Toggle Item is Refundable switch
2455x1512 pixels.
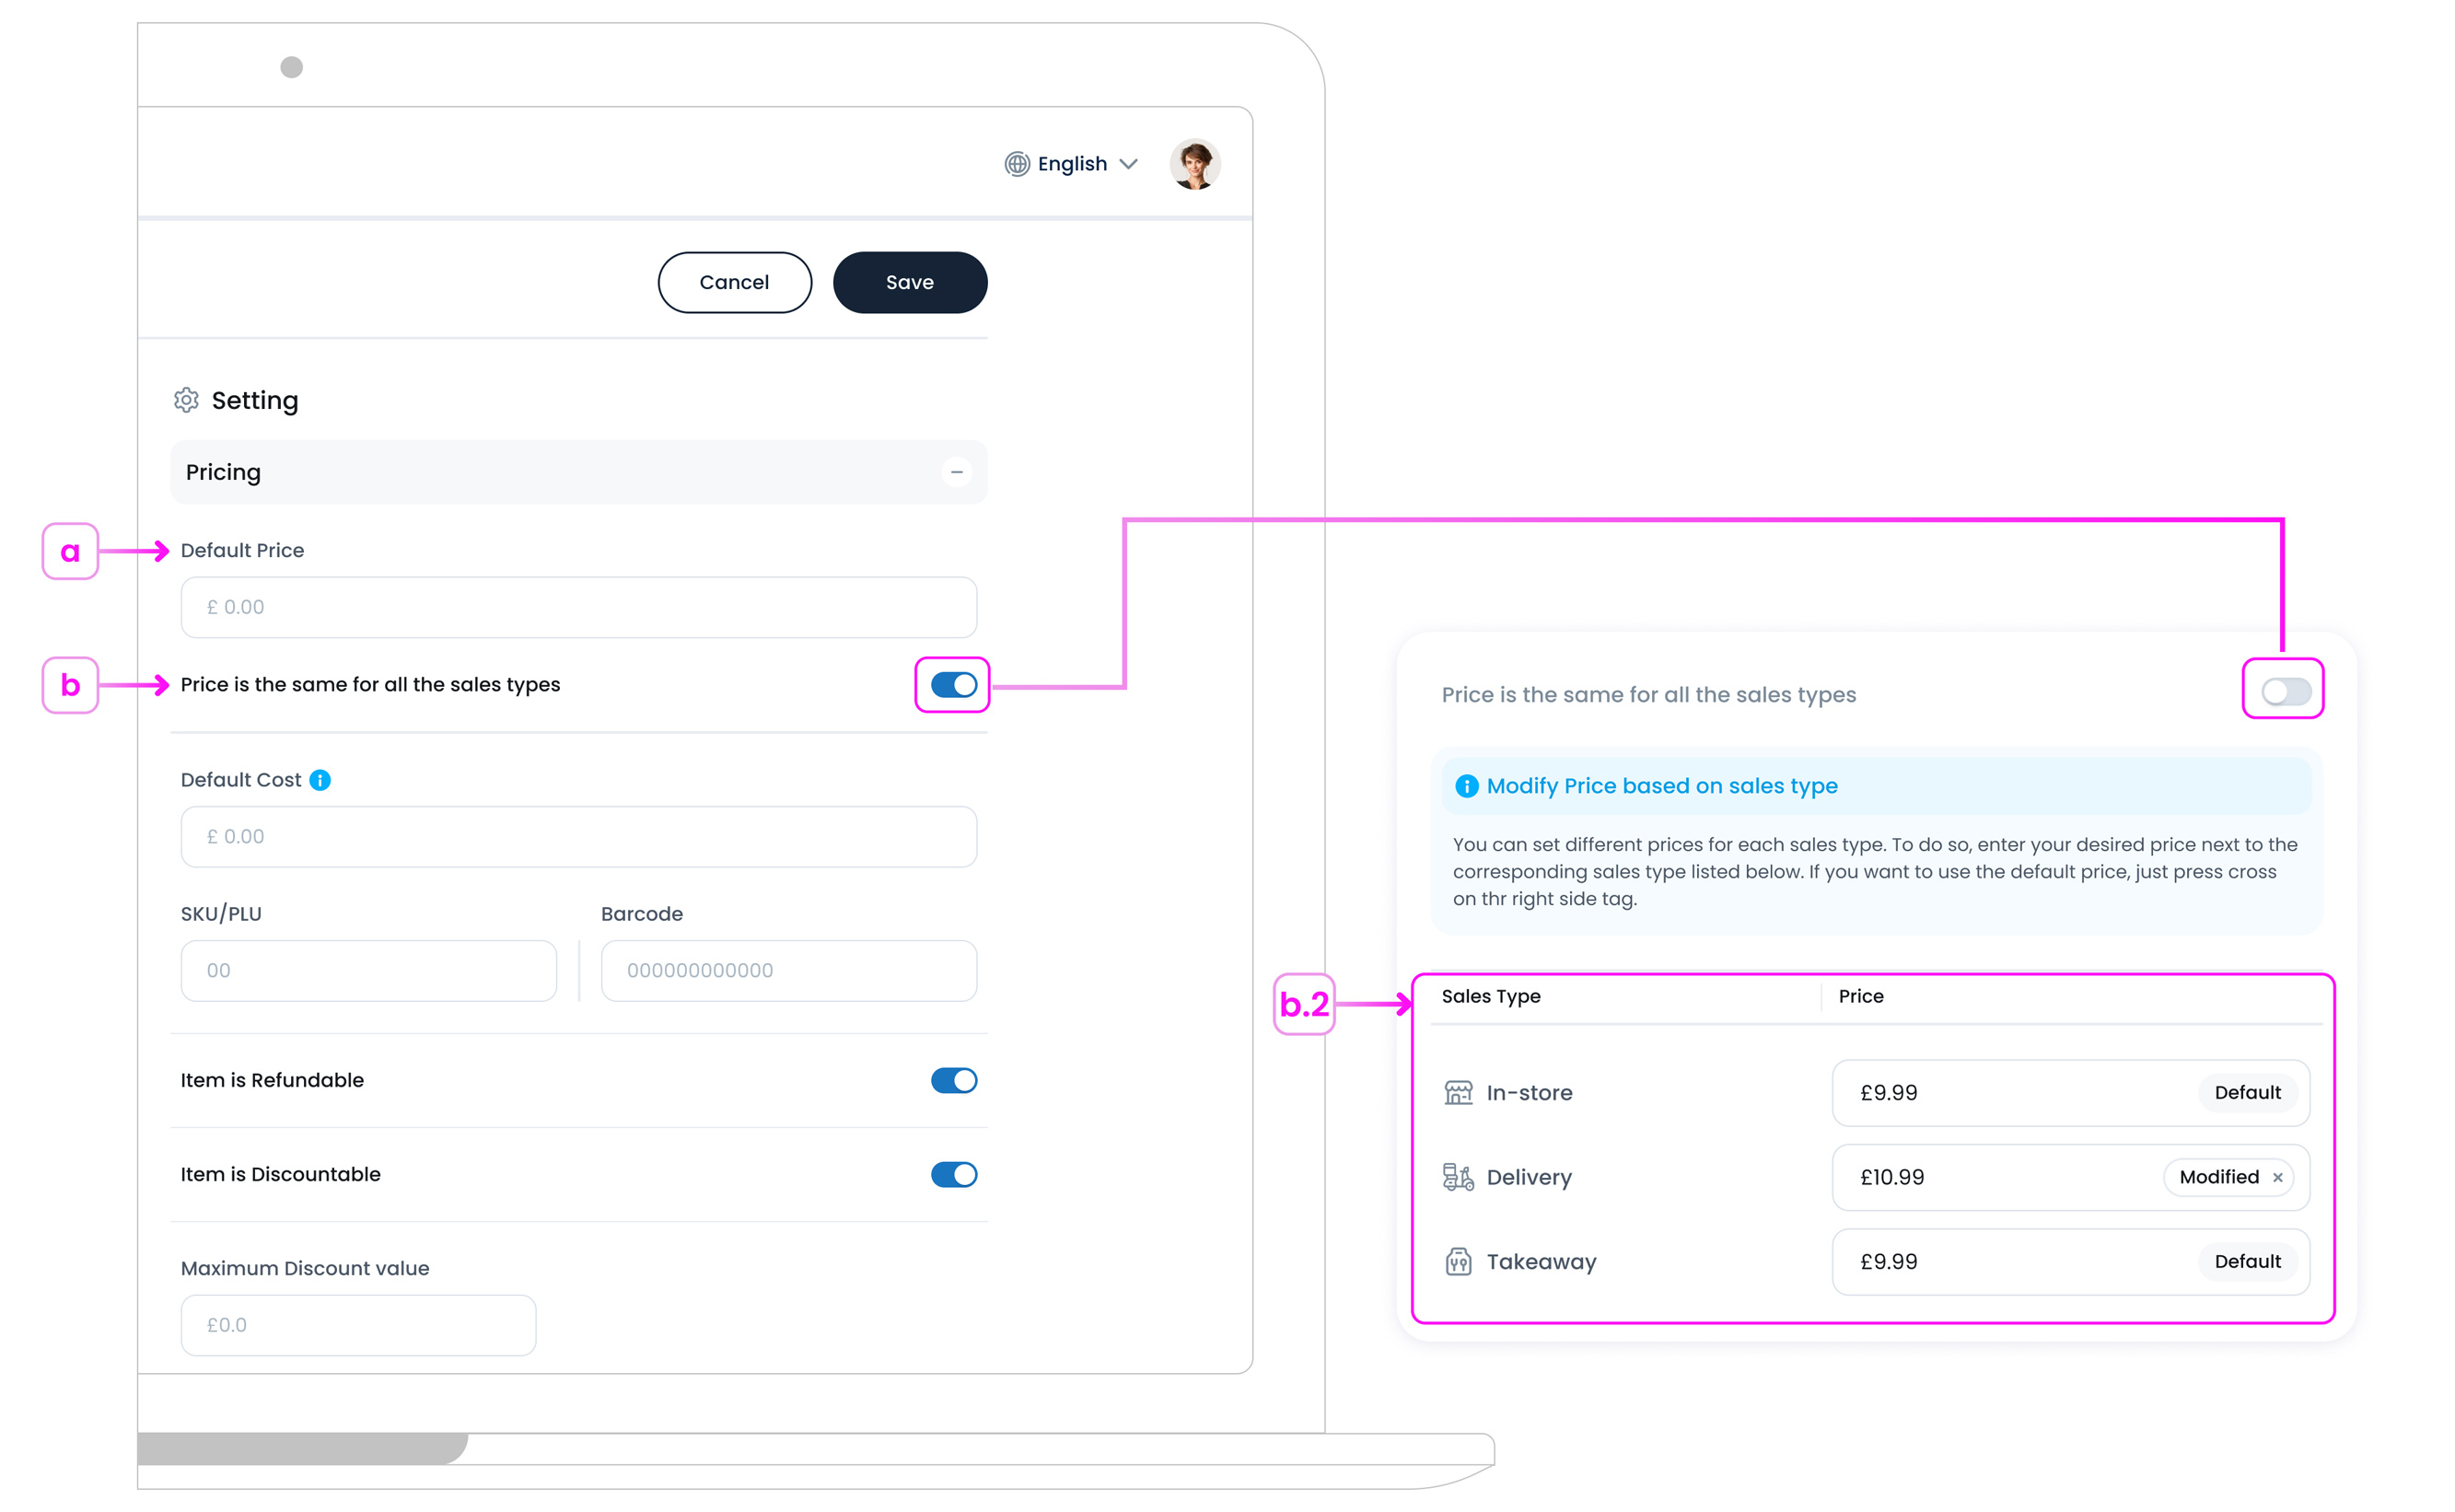coord(953,1080)
